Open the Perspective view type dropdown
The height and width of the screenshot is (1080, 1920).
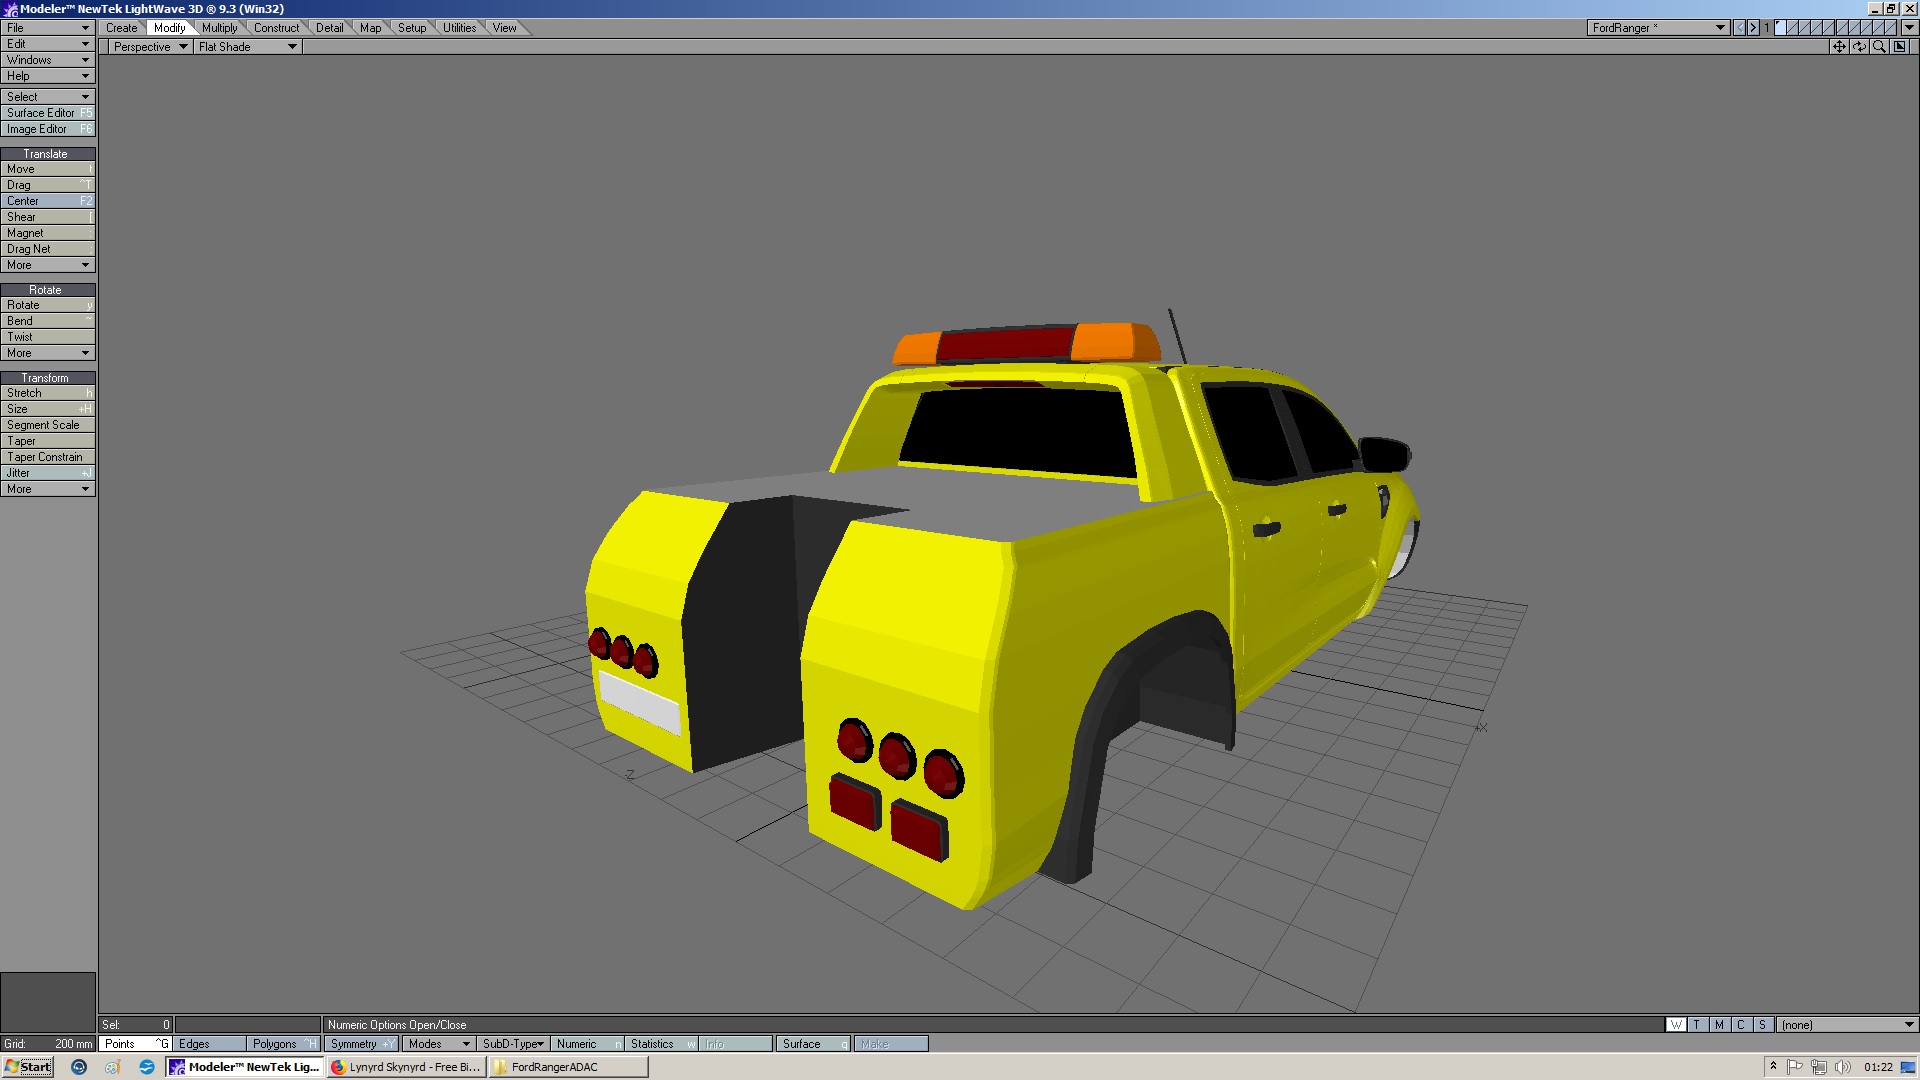[150, 47]
